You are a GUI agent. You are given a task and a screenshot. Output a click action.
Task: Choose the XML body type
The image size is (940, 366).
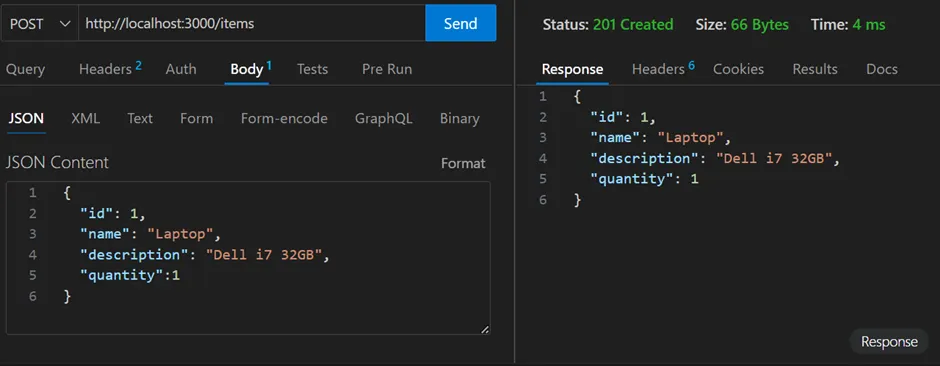pos(86,119)
